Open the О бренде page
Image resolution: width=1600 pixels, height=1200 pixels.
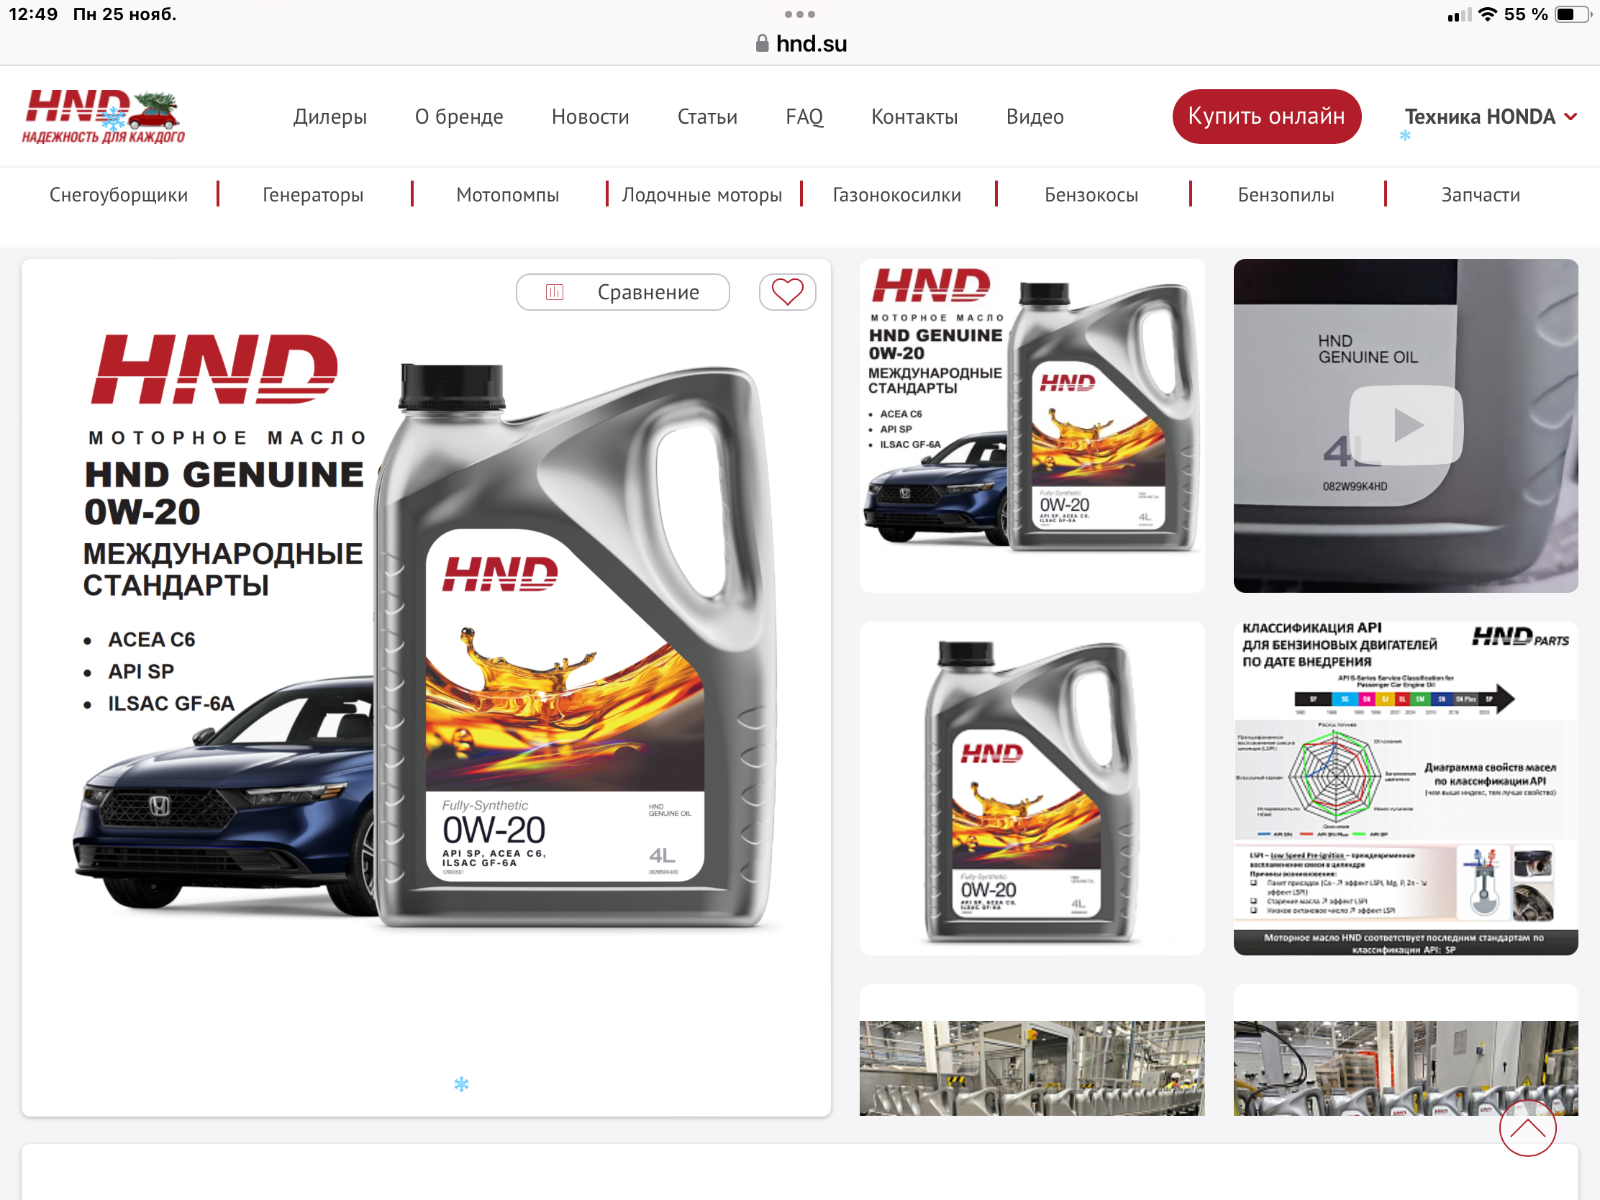click(459, 117)
